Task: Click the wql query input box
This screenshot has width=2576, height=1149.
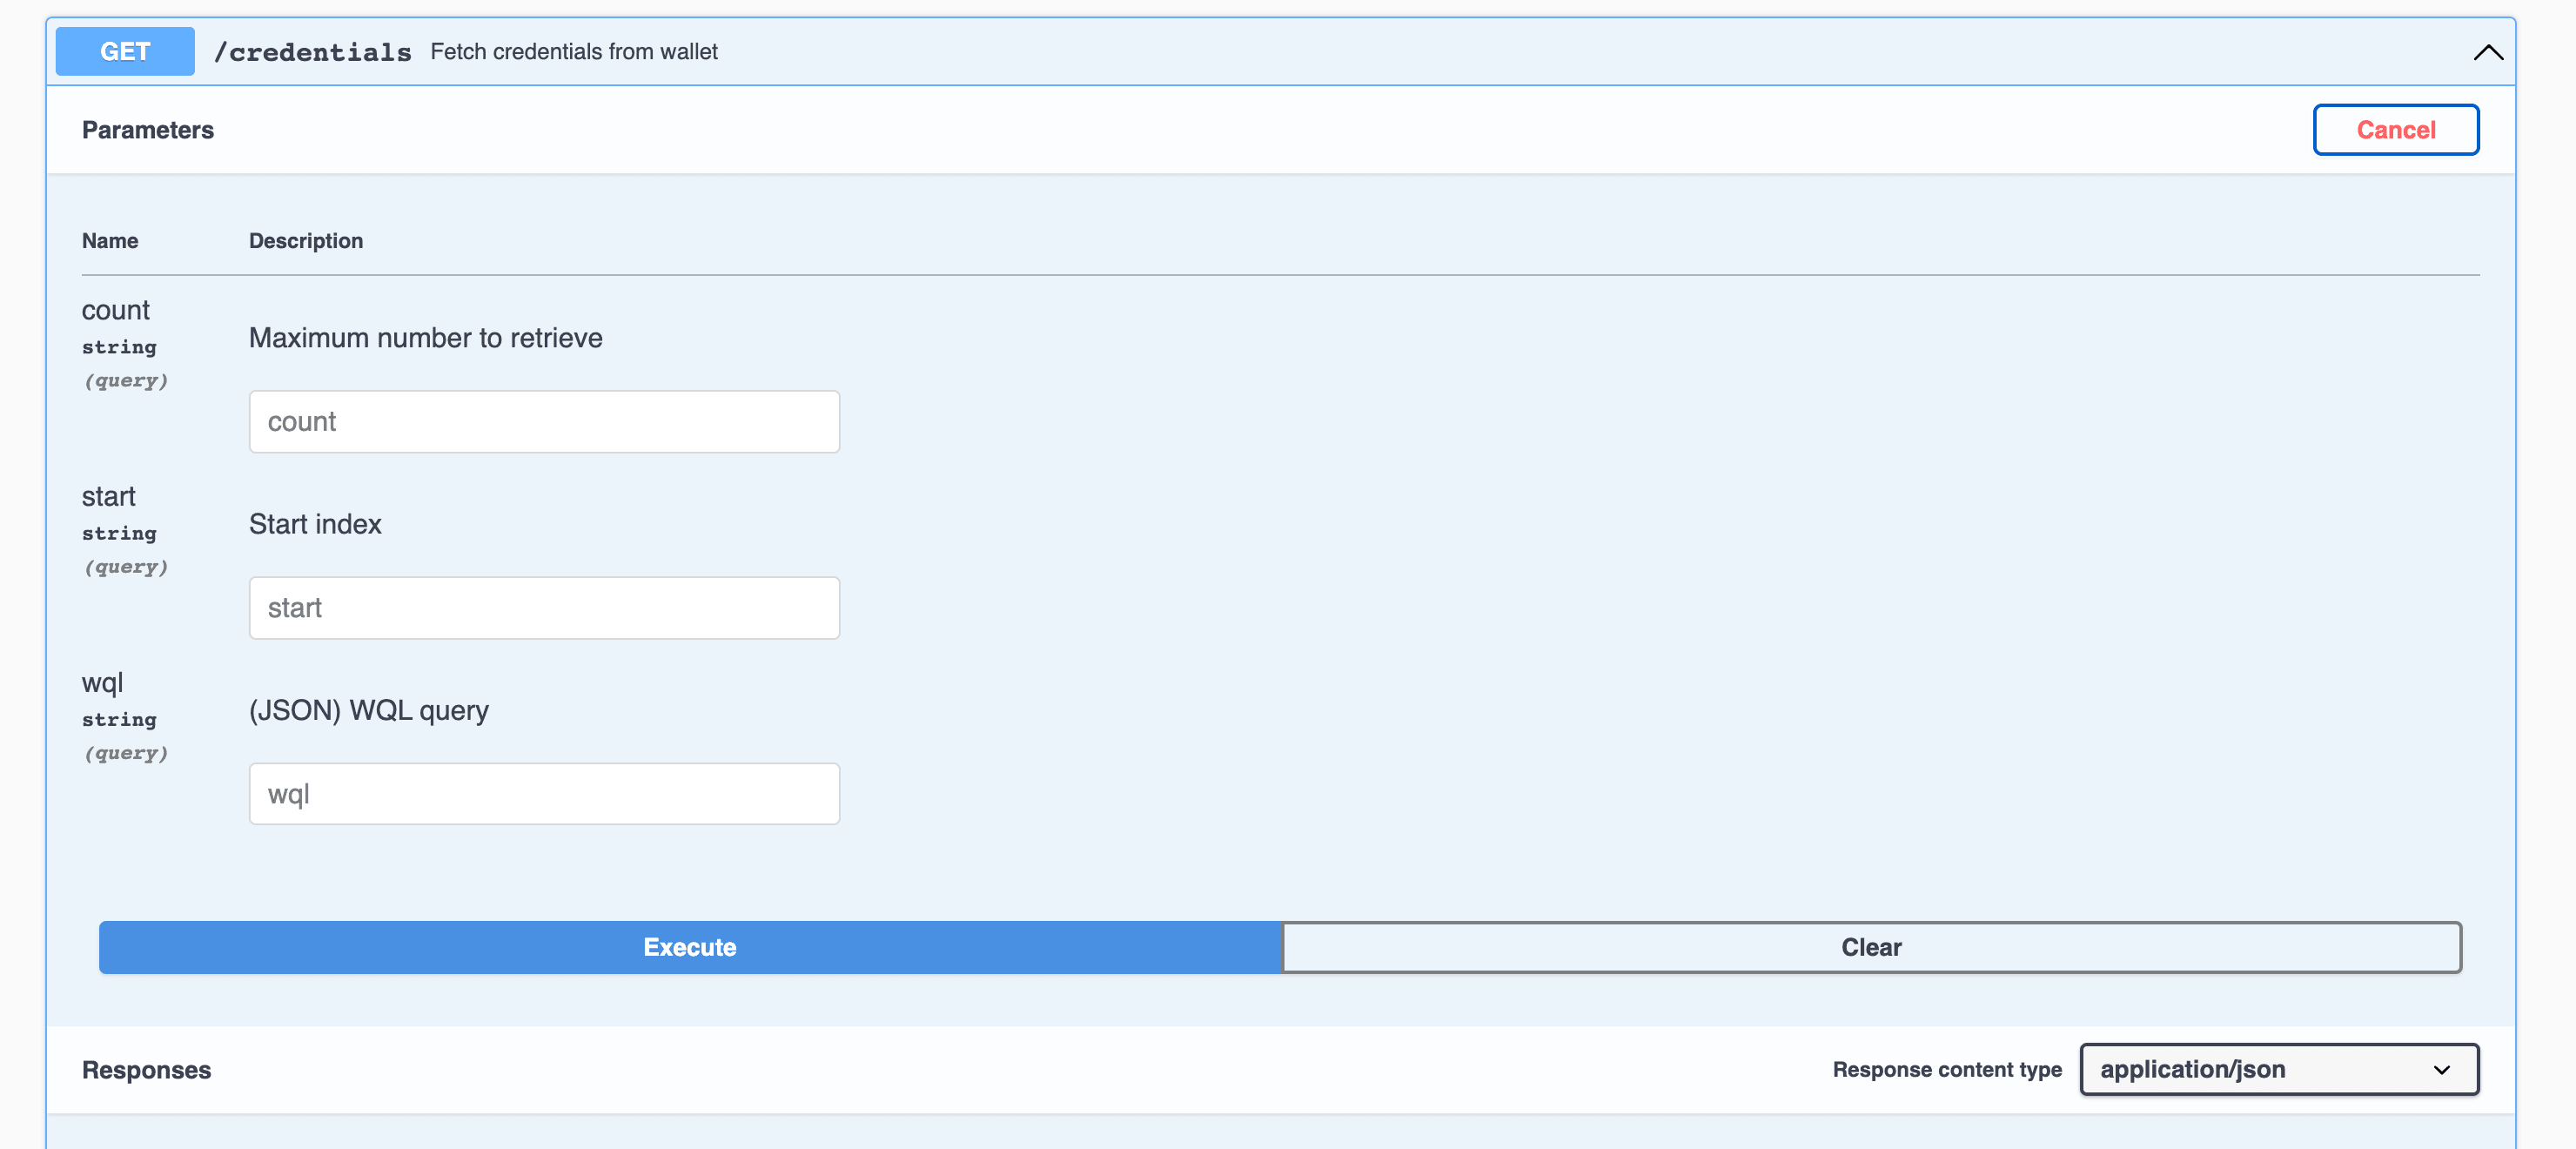Action: click(543, 793)
